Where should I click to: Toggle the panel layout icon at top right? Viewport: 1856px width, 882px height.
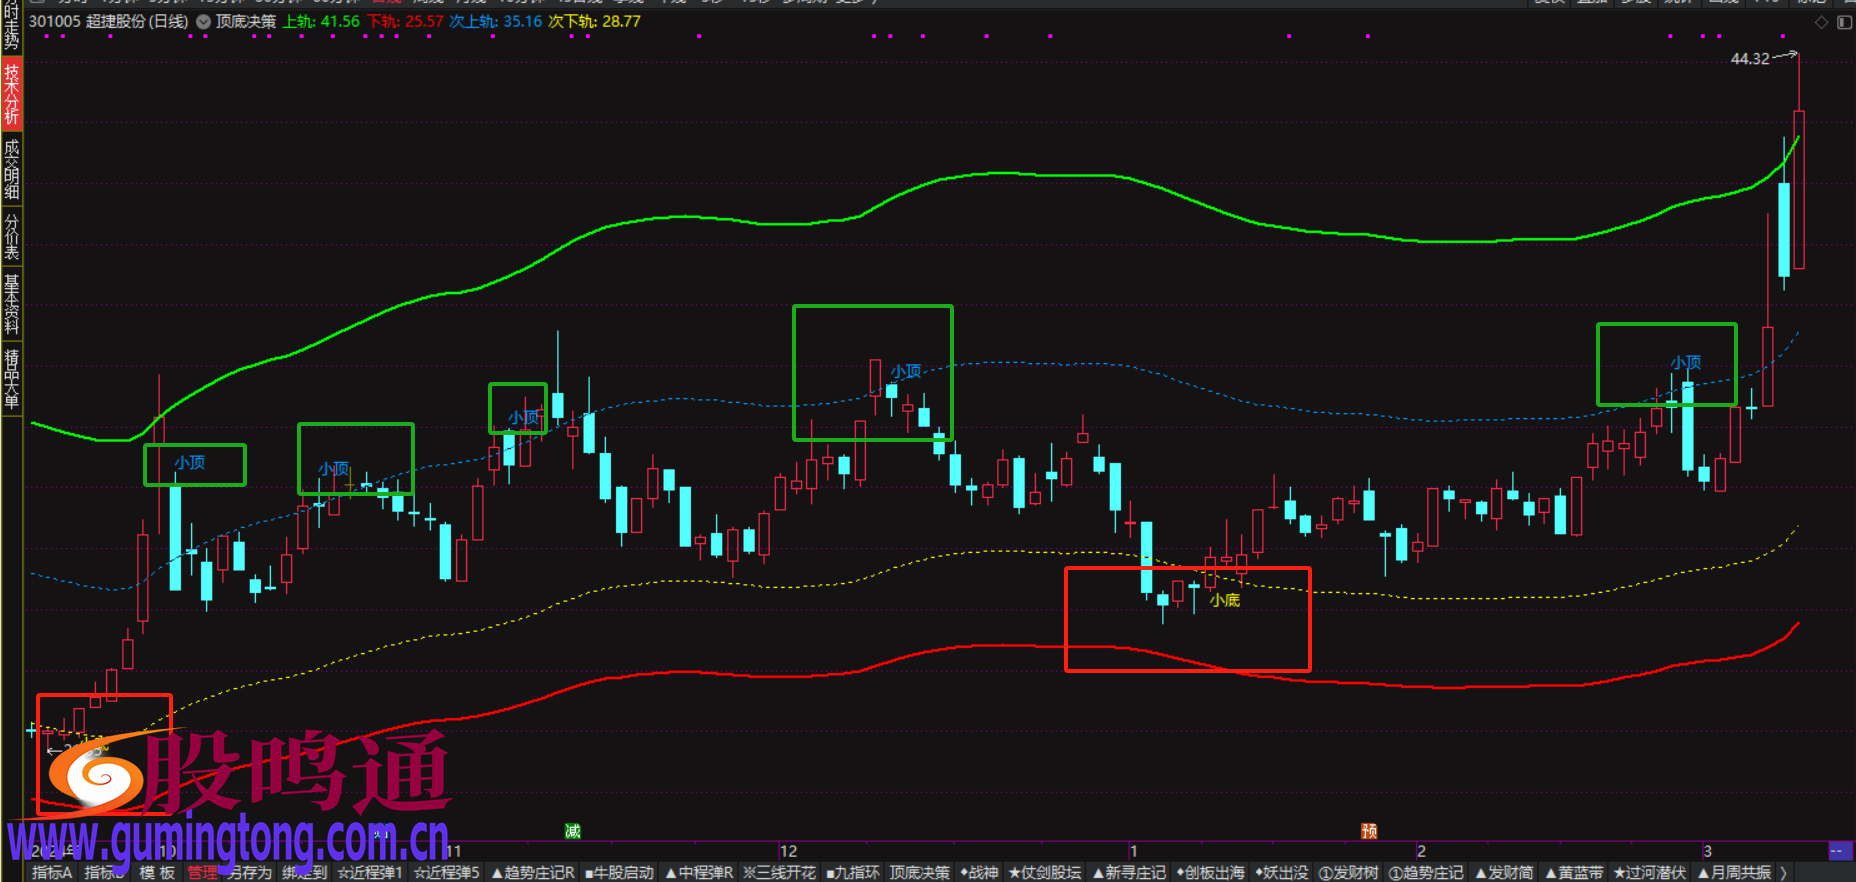[1844, 22]
